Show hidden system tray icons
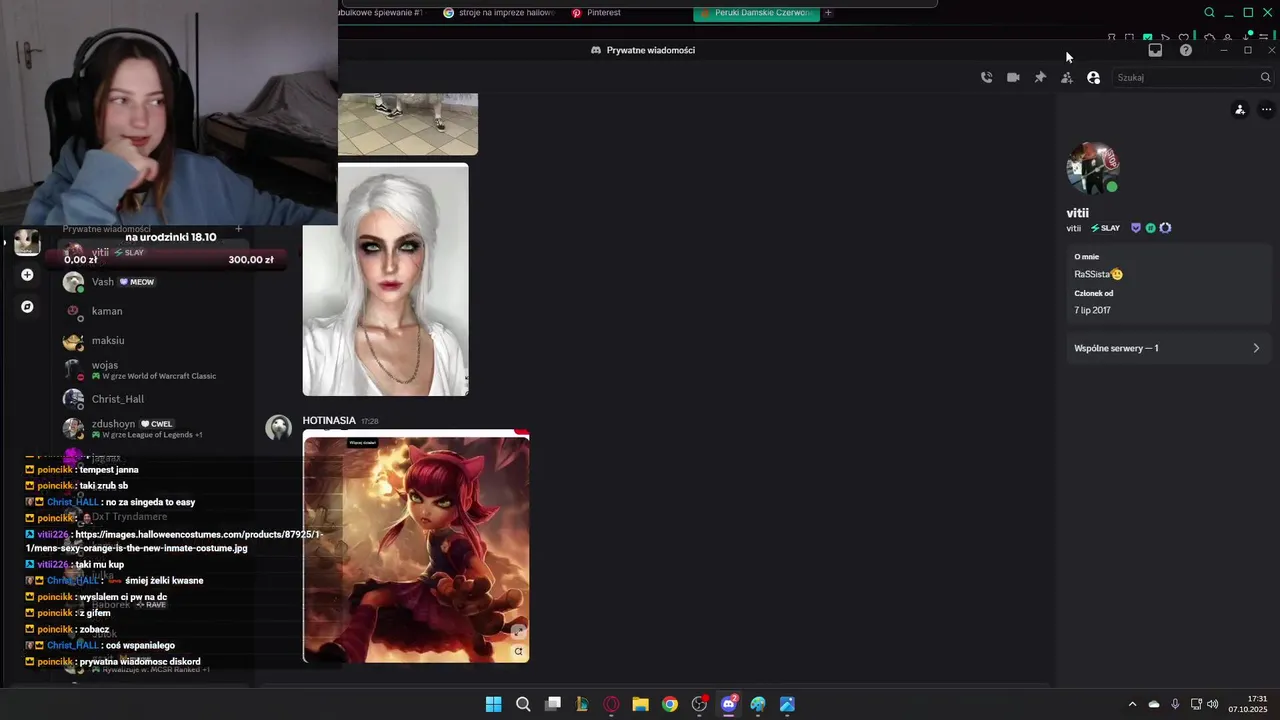The image size is (1280, 720). tap(1132, 704)
